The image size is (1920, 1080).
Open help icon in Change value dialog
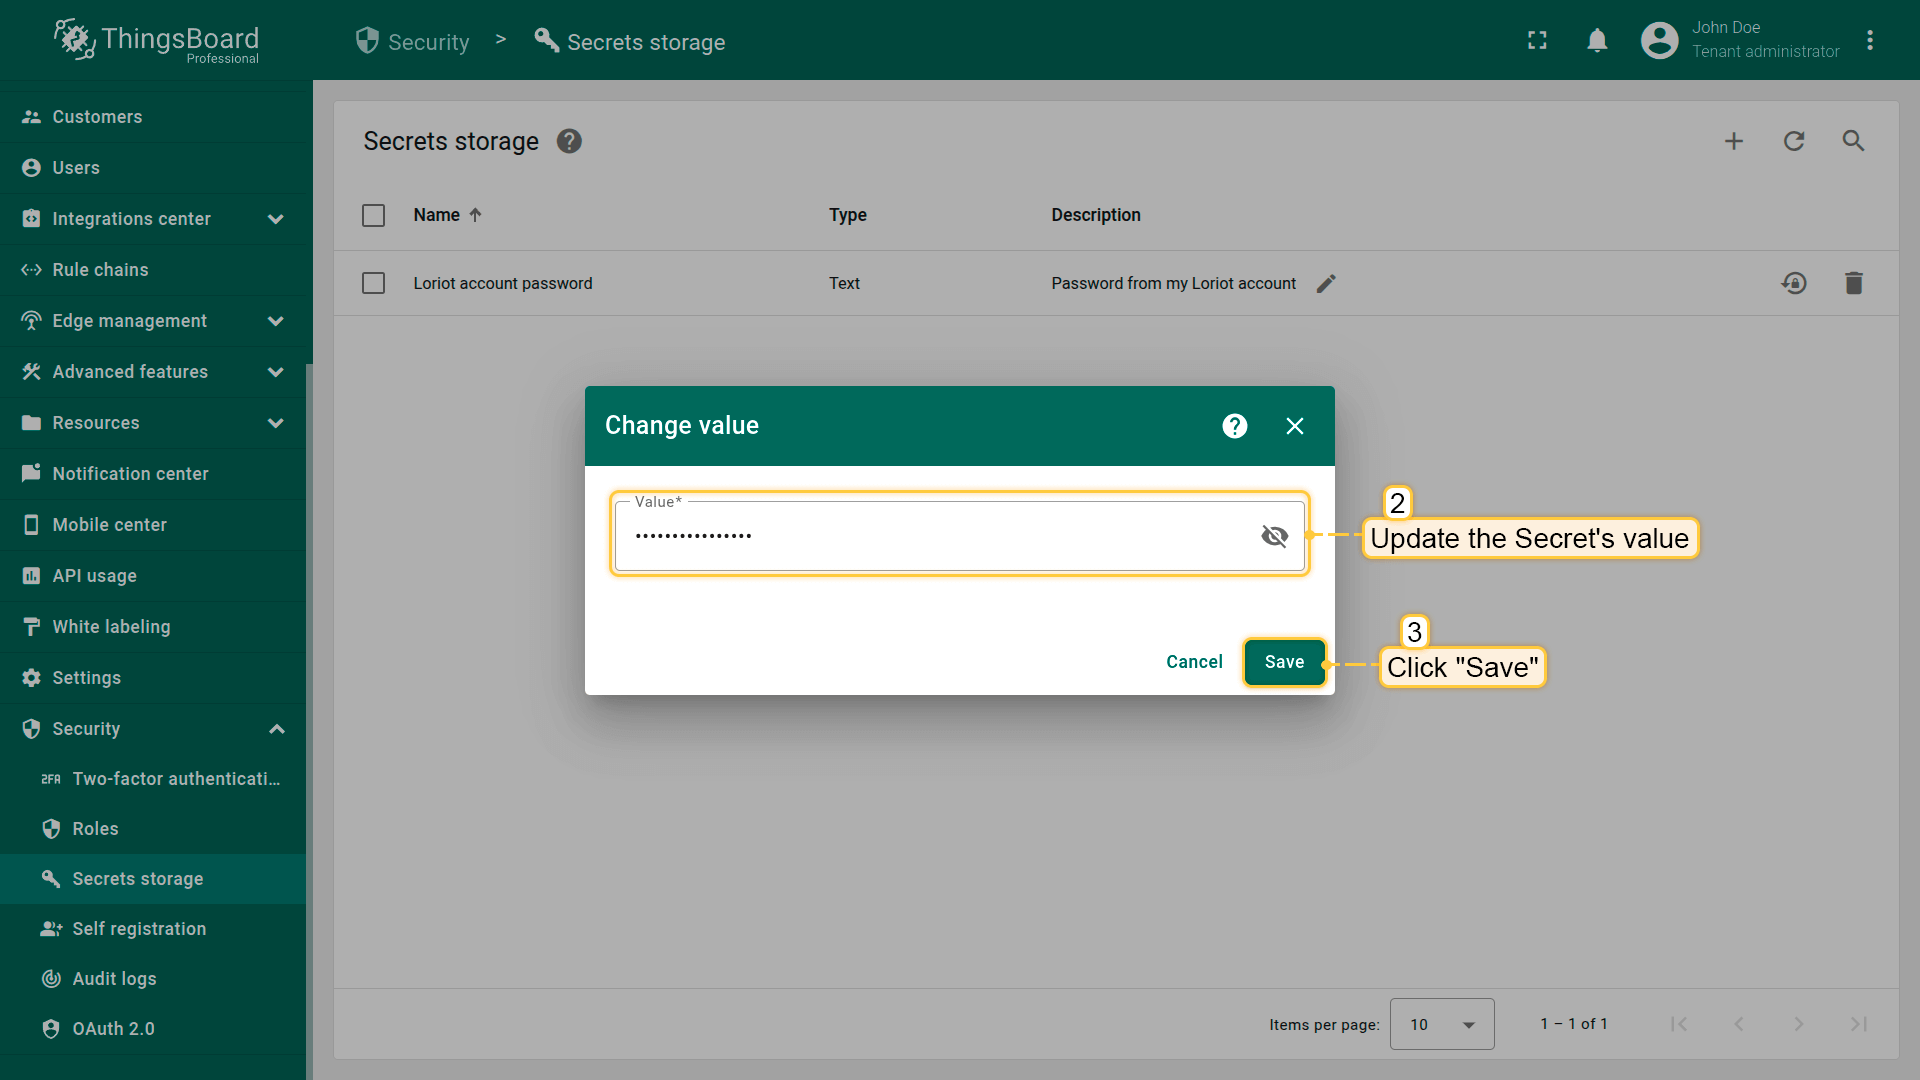pyautogui.click(x=1235, y=426)
